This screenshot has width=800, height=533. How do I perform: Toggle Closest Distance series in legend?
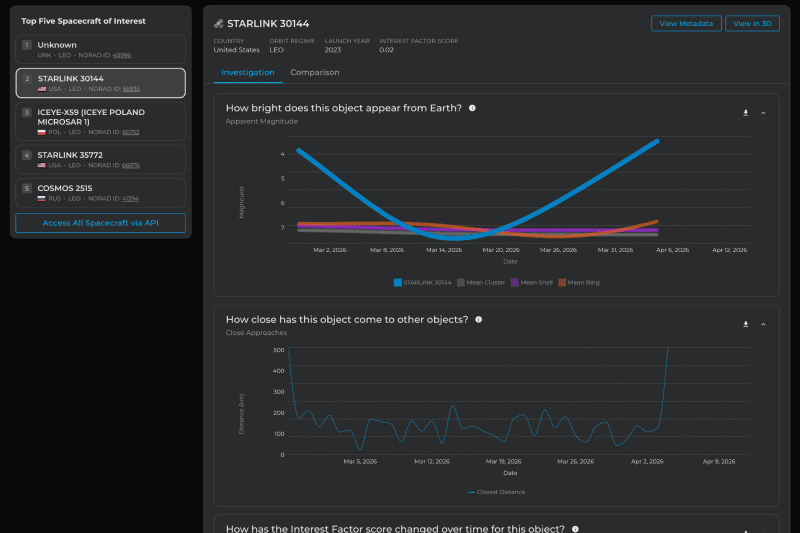496,492
